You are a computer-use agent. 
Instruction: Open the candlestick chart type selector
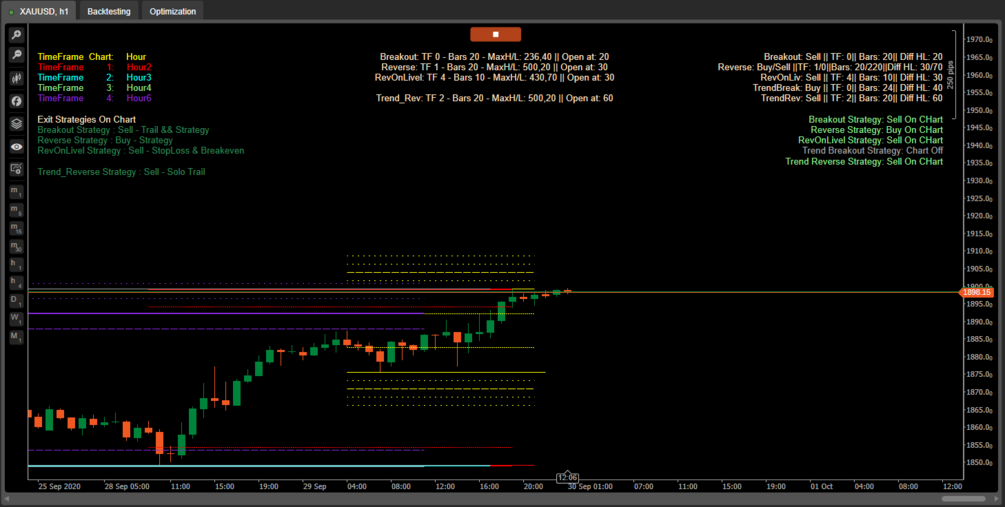pyautogui.click(x=17, y=78)
